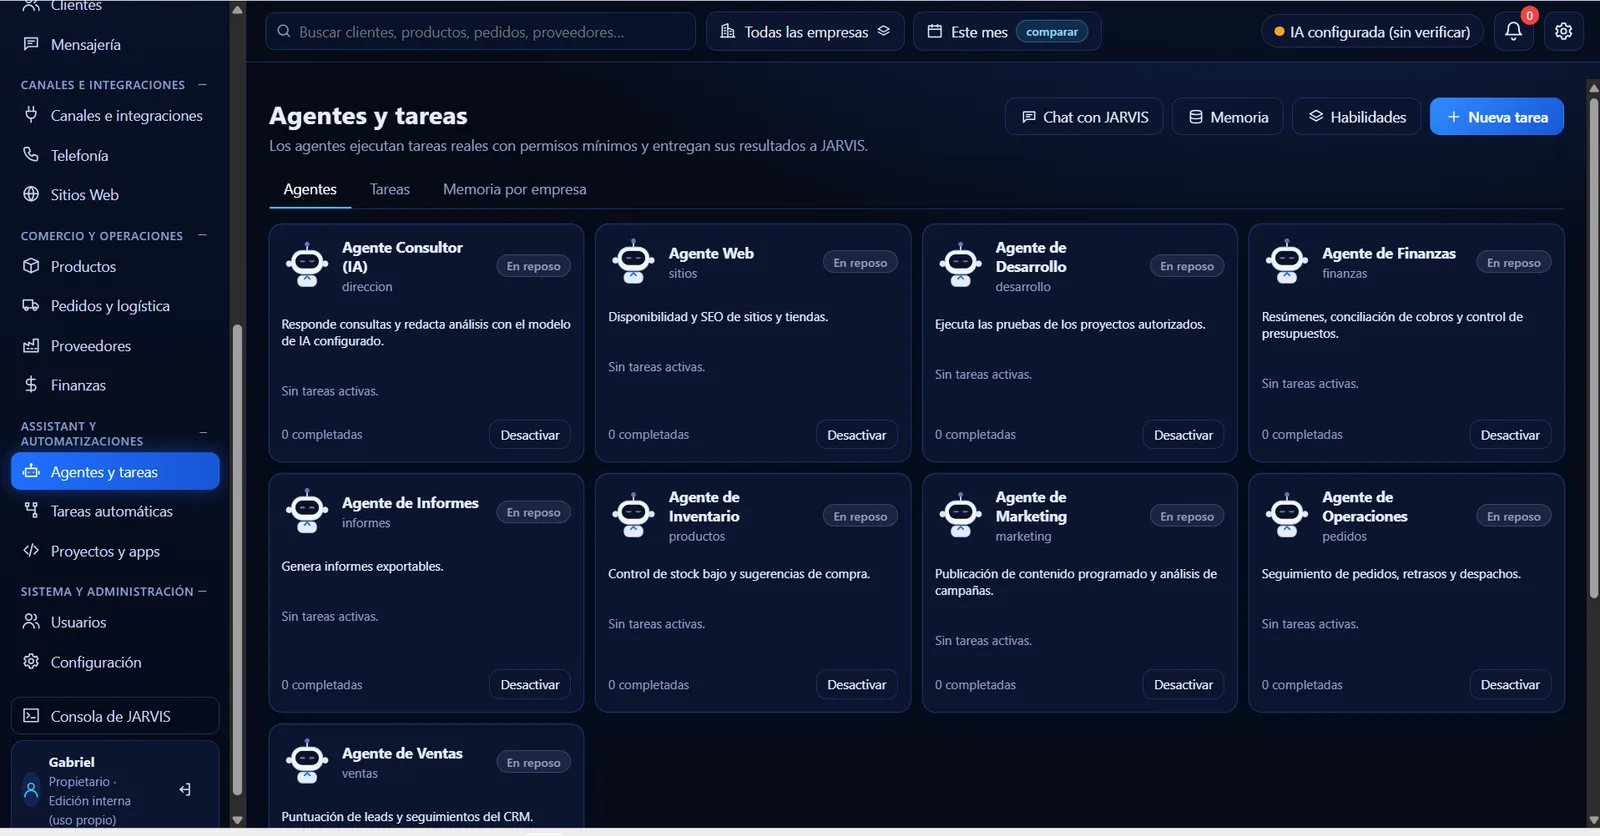
Task: Go to Pedidos y logística
Action: [x=115, y=306]
